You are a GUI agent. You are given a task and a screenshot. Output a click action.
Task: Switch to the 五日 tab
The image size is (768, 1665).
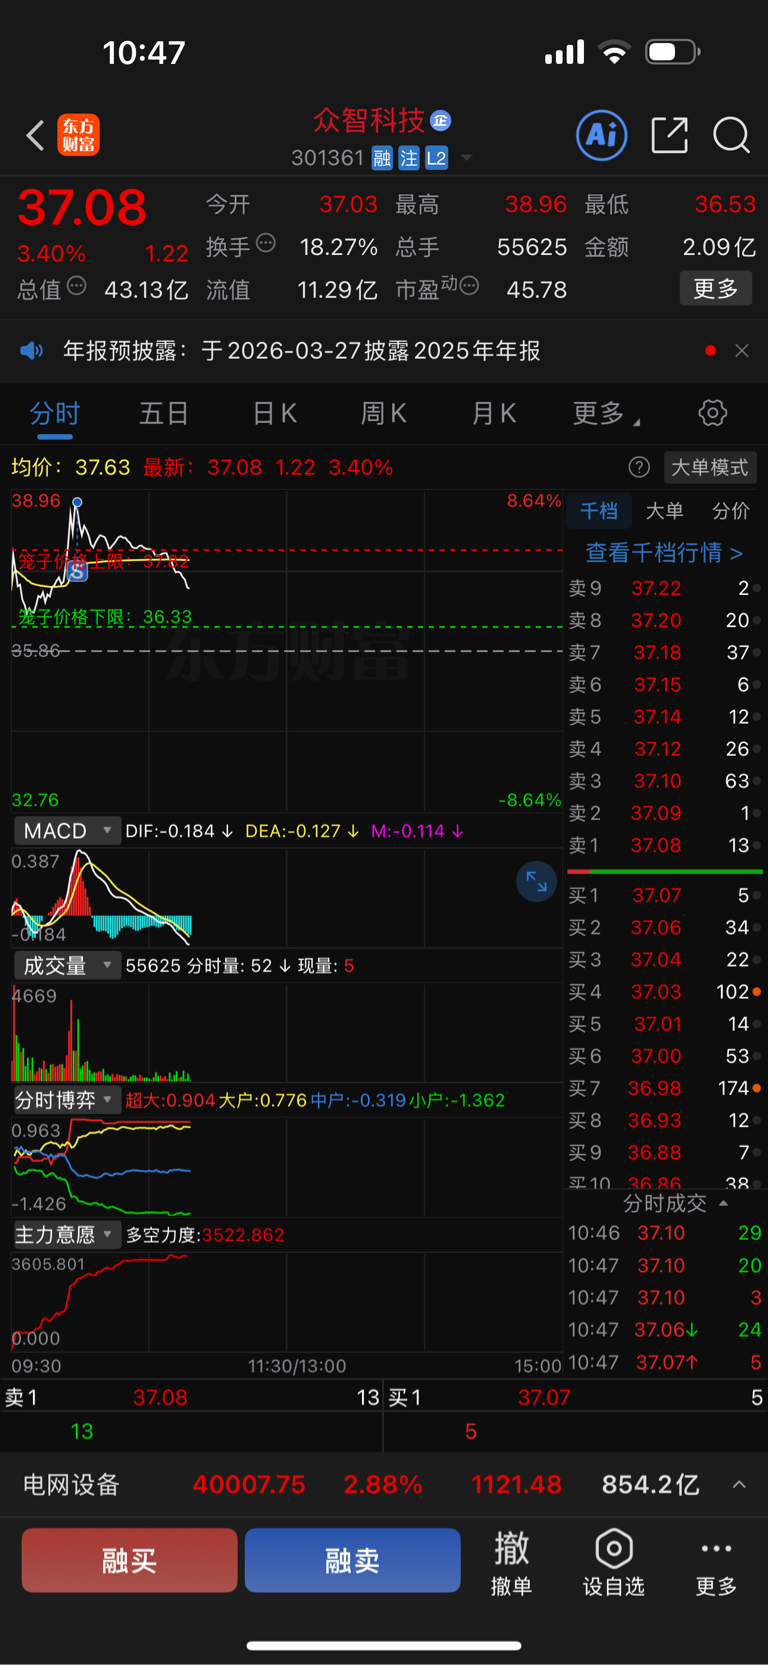tap(164, 413)
